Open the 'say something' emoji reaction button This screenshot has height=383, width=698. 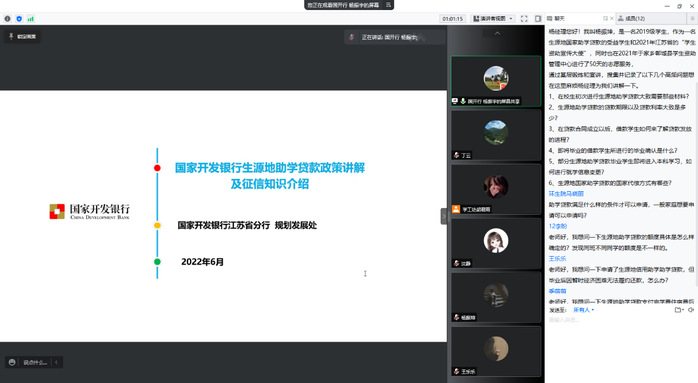pos(12,362)
